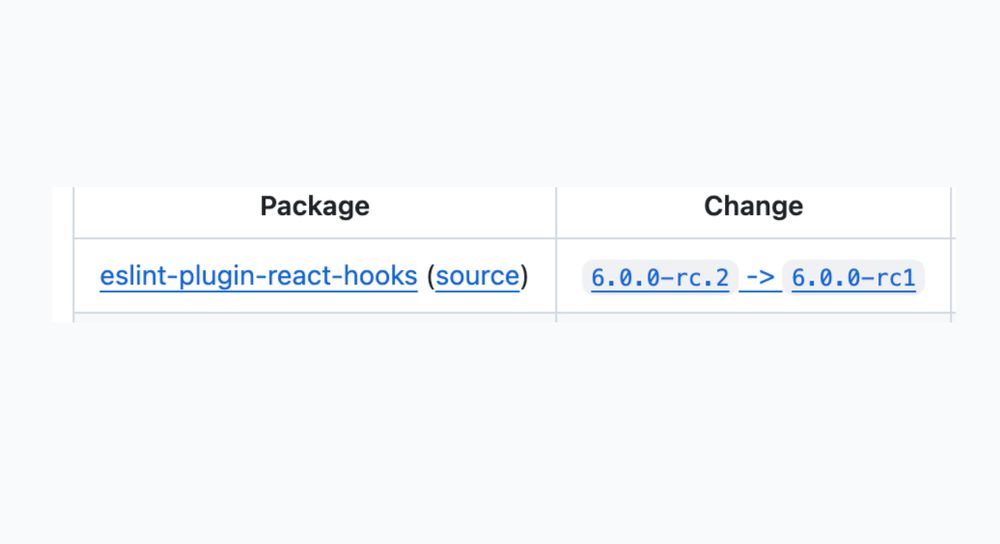Select the old version code badge 6.0.0-rc.2
The width and height of the screenshot is (1000, 544).
click(659, 277)
